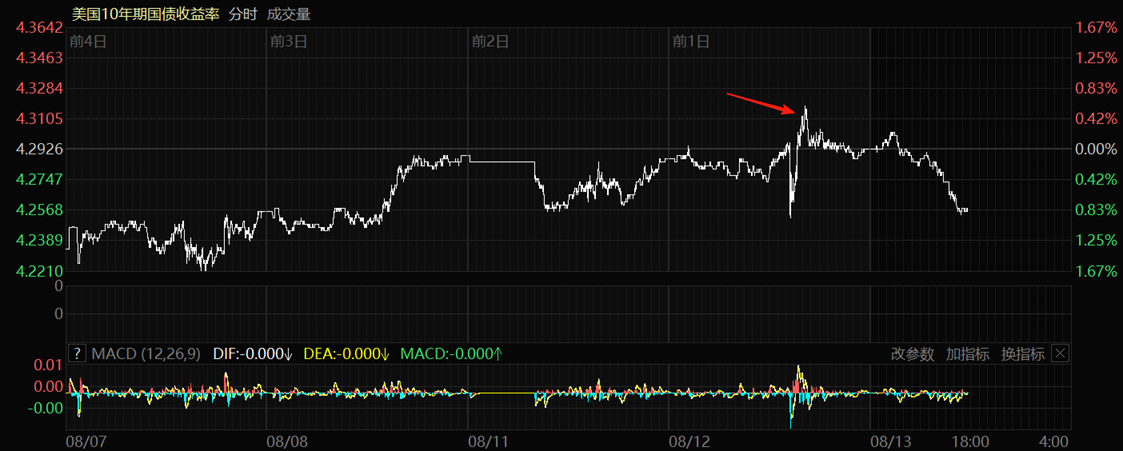Close the MACD indicator panel
Viewport: 1123px width, 451px height.
point(1061,353)
